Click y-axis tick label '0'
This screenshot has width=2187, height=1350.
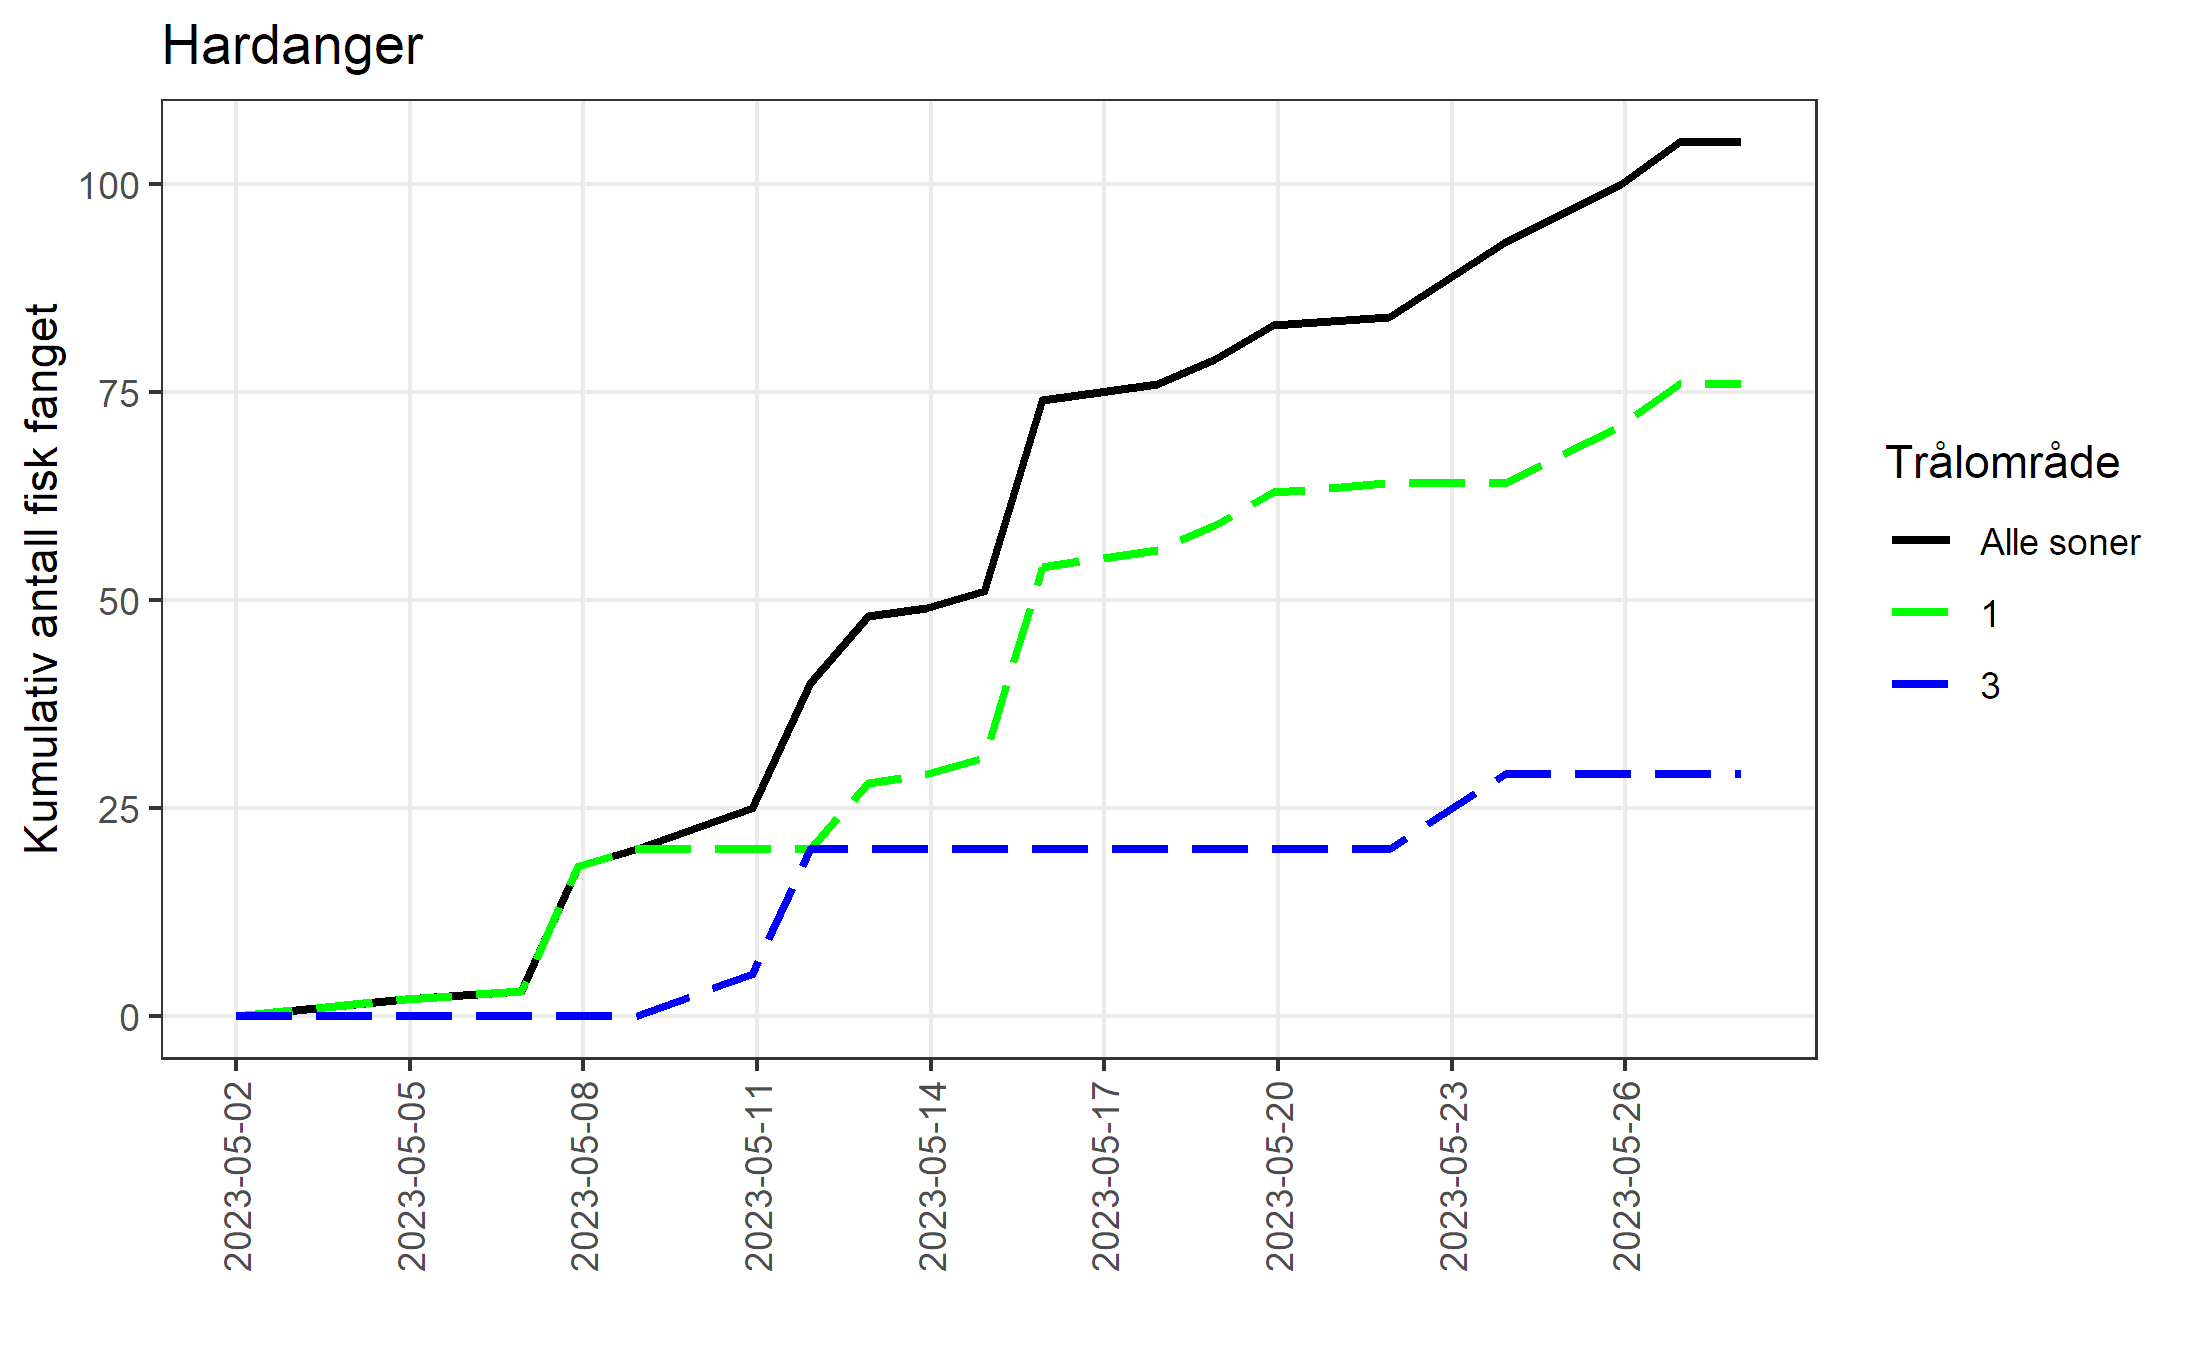pyautogui.click(x=130, y=1017)
